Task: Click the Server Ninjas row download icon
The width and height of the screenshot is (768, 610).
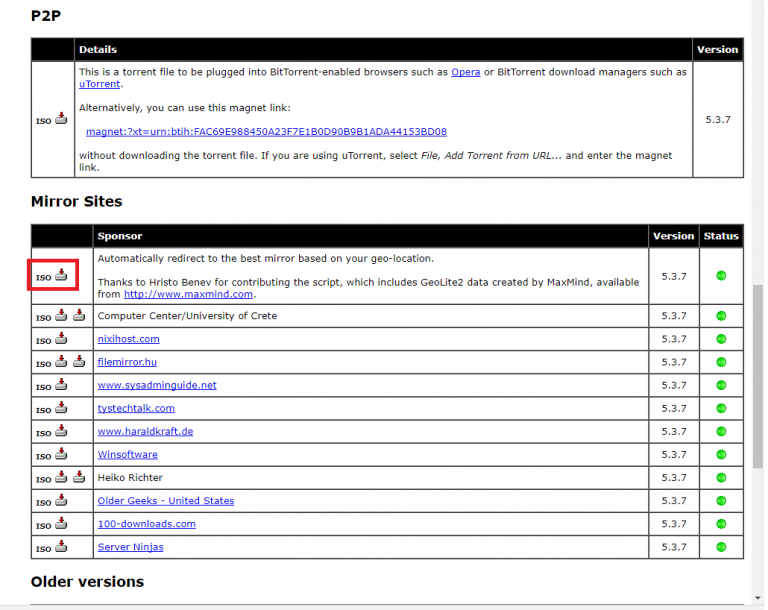Action: (61, 547)
